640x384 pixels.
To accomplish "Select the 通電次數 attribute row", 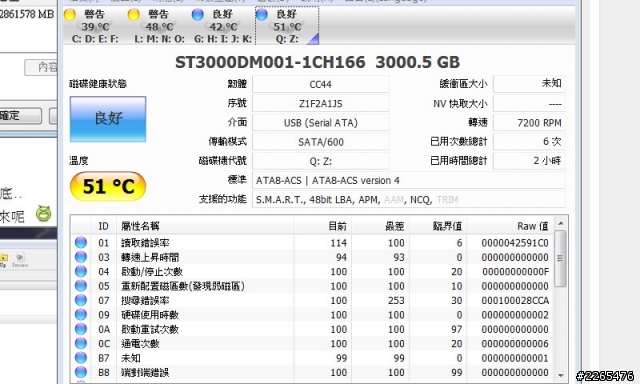I will pyautogui.click(x=312, y=344).
